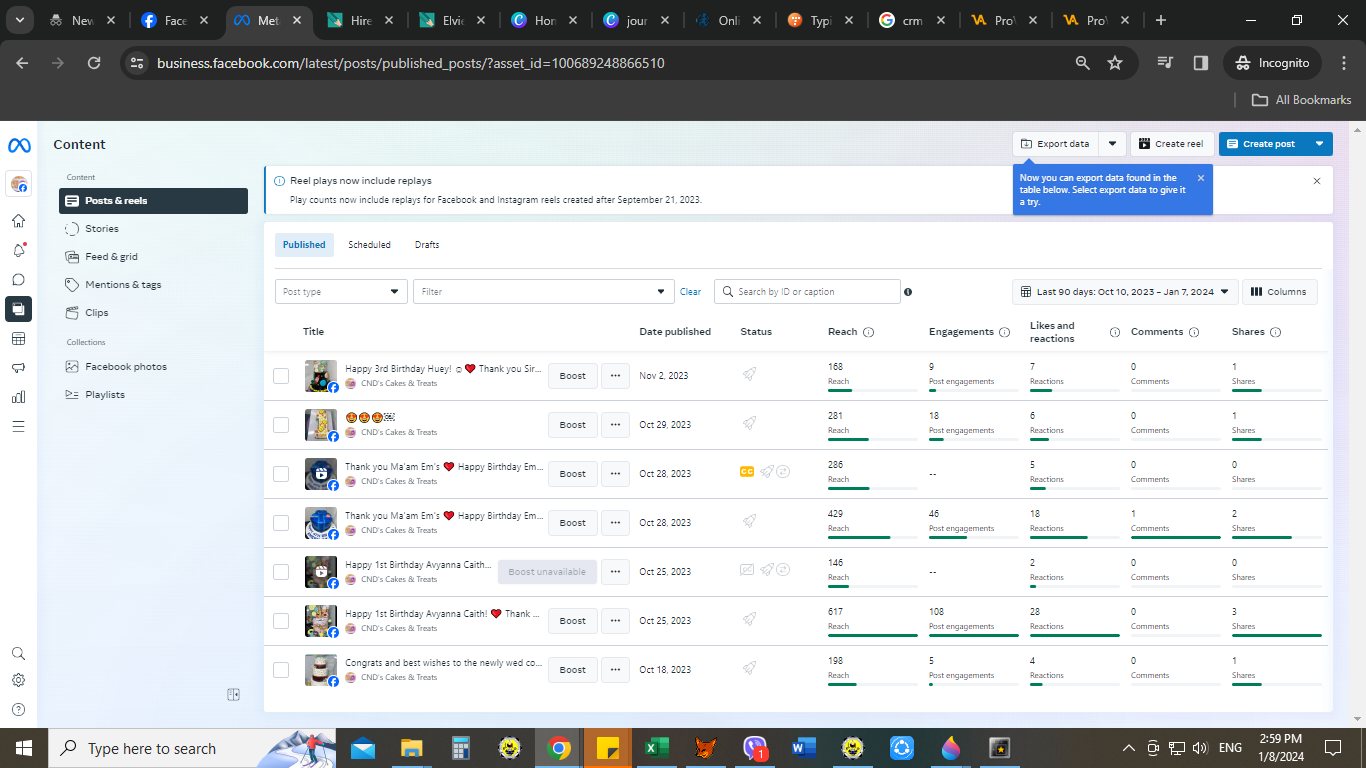
Task: Open the Post type dropdown
Action: (x=341, y=292)
